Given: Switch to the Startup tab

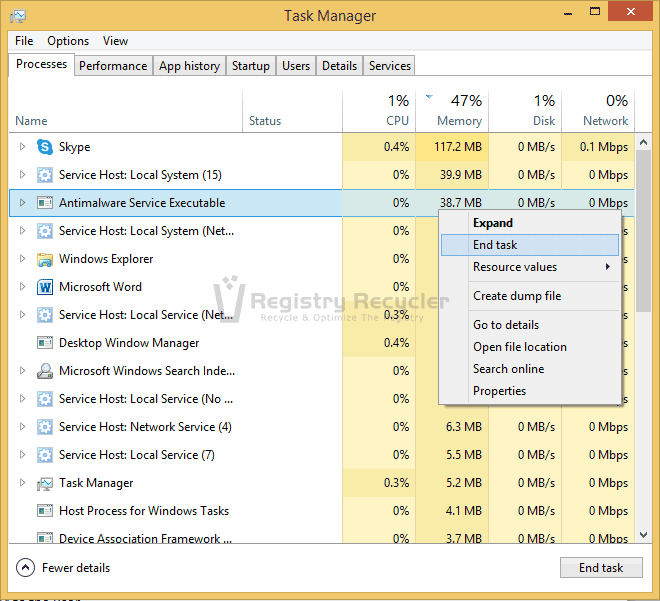Looking at the screenshot, I should [x=250, y=66].
